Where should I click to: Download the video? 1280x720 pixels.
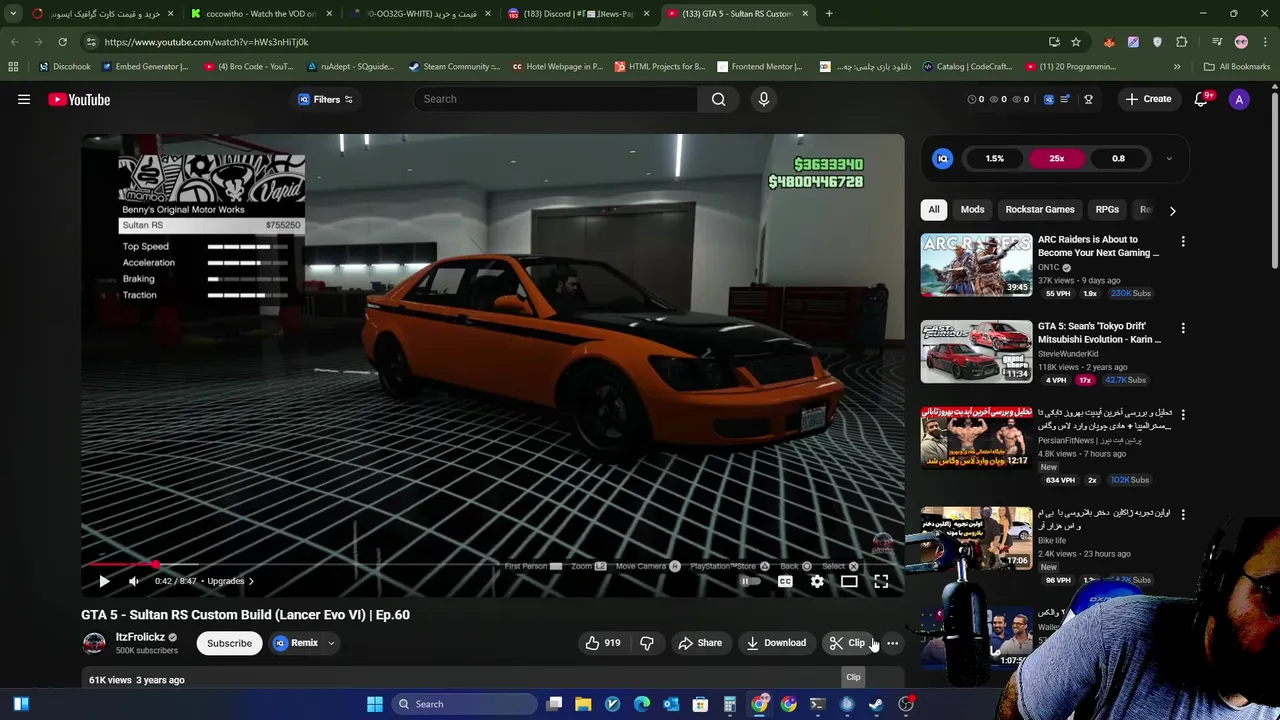(776, 643)
